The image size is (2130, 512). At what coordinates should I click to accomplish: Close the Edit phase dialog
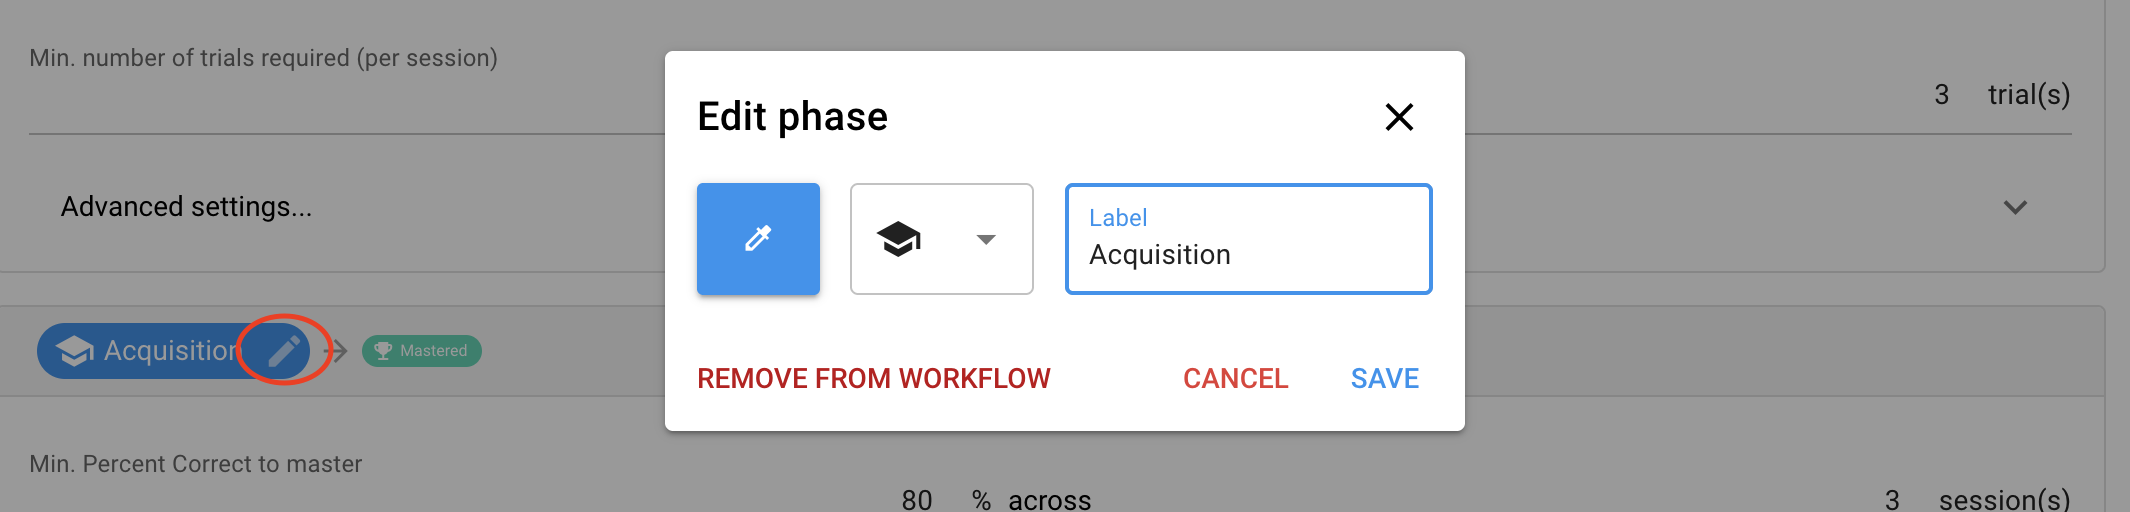point(1399,117)
